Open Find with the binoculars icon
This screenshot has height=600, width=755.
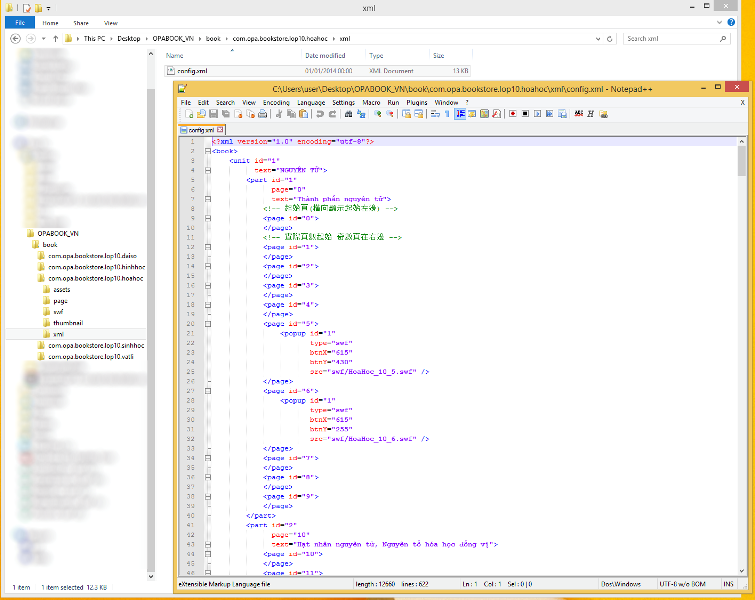347,115
